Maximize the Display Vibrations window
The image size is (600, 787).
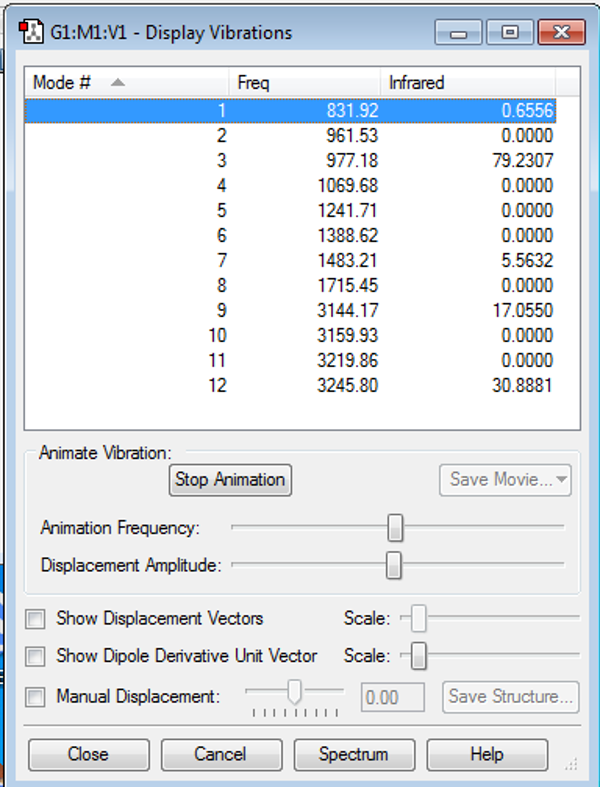[x=510, y=33]
